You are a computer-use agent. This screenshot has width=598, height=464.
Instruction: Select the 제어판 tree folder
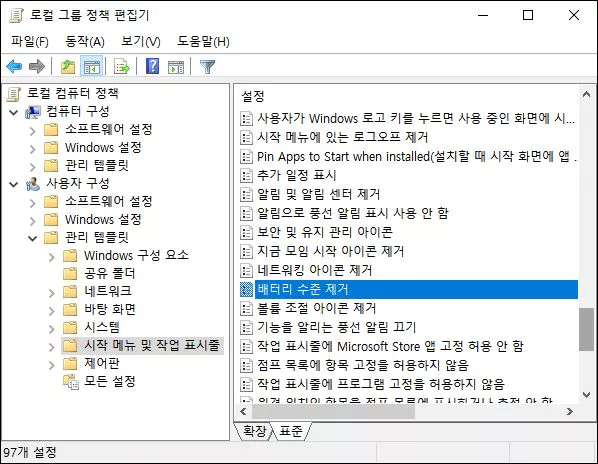point(102,363)
